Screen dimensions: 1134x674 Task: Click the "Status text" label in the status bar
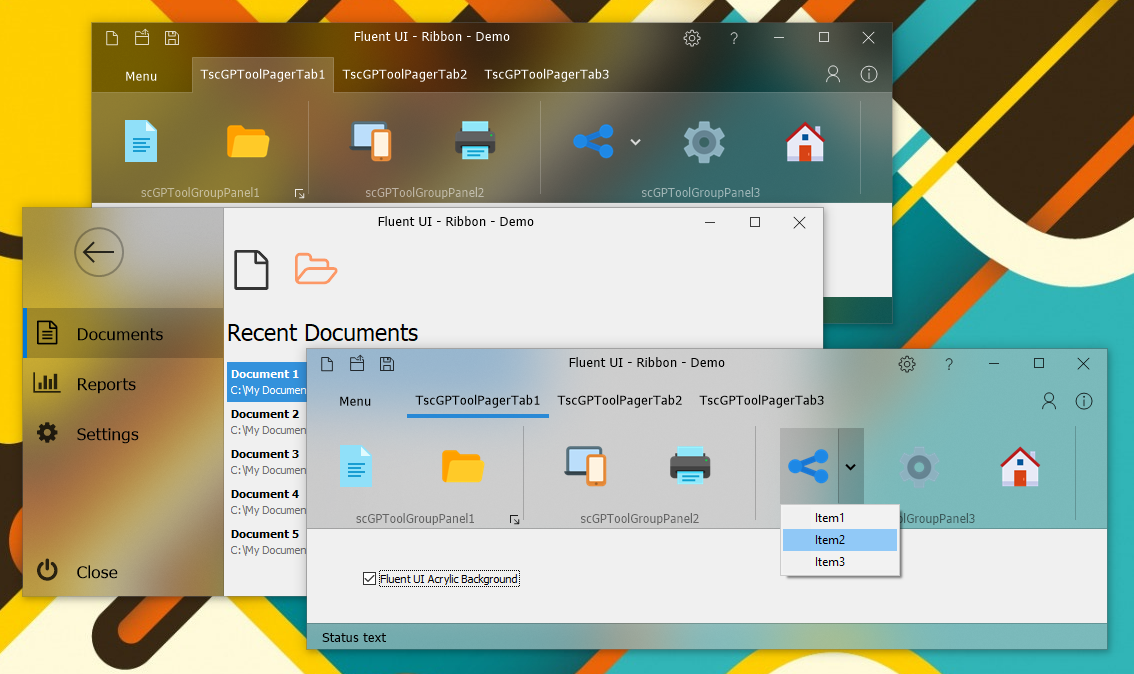pos(354,637)
